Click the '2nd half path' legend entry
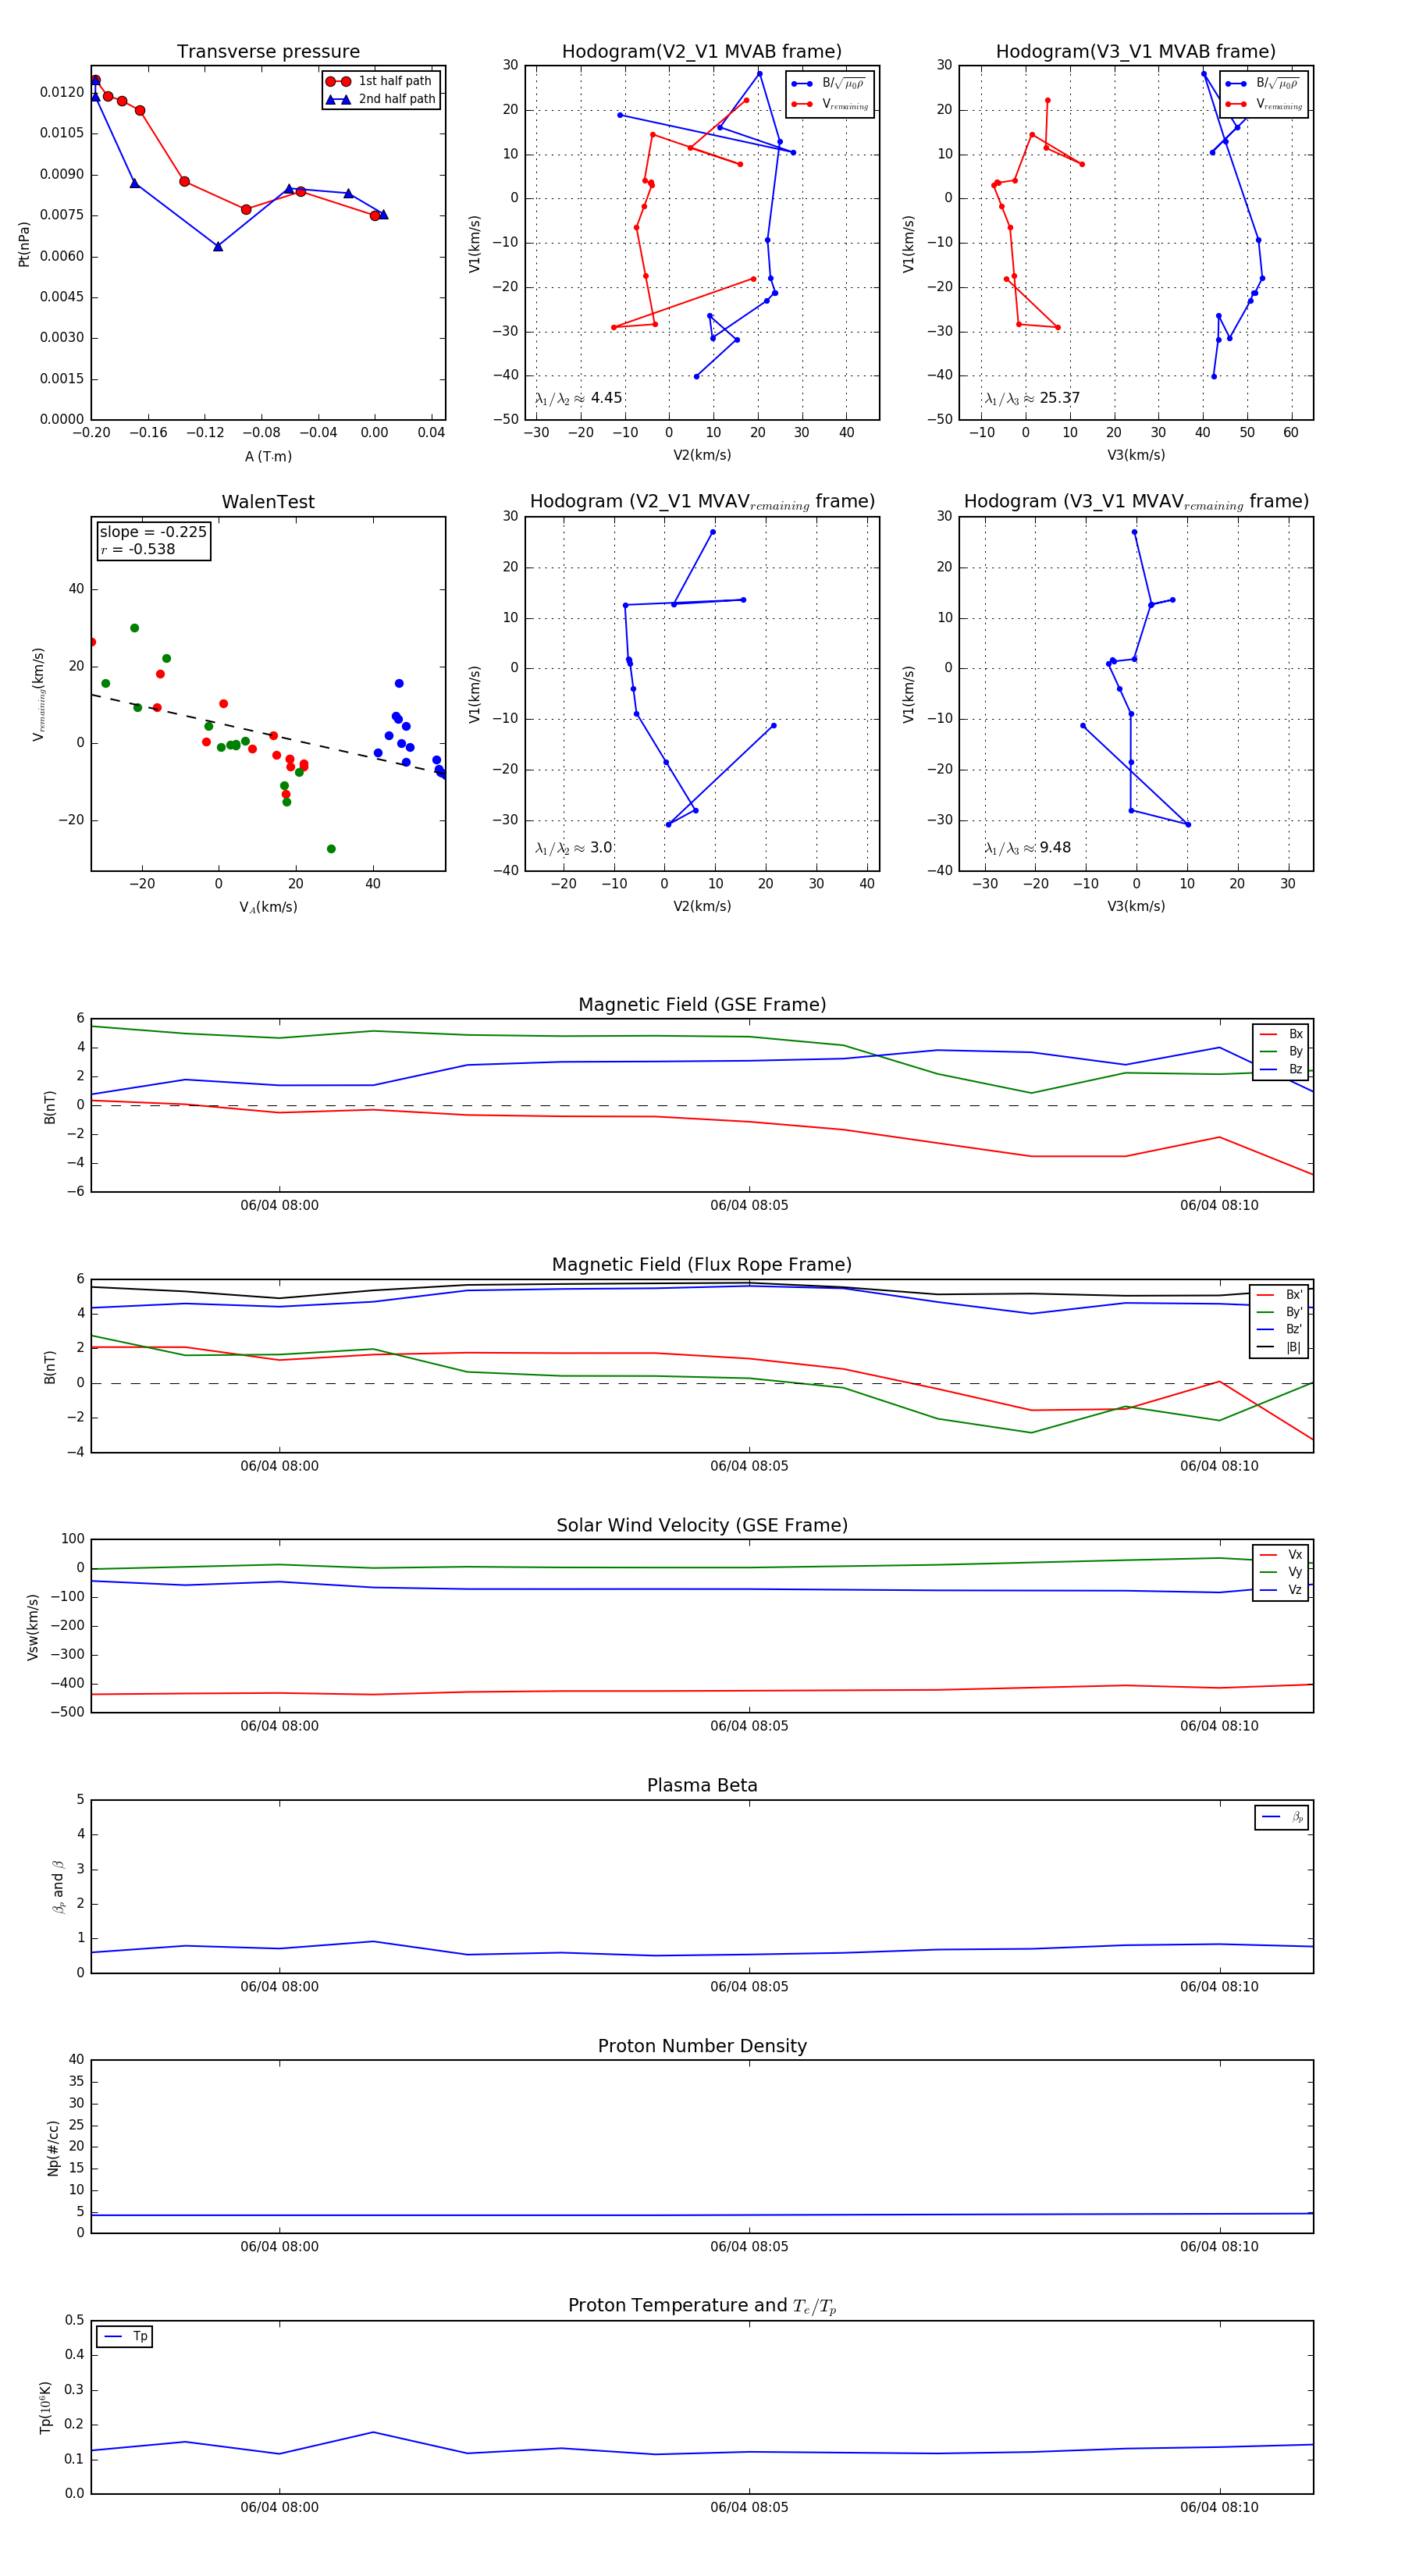The height and width of the screenshot is (2576, 1405). click(x=382, y=99)
